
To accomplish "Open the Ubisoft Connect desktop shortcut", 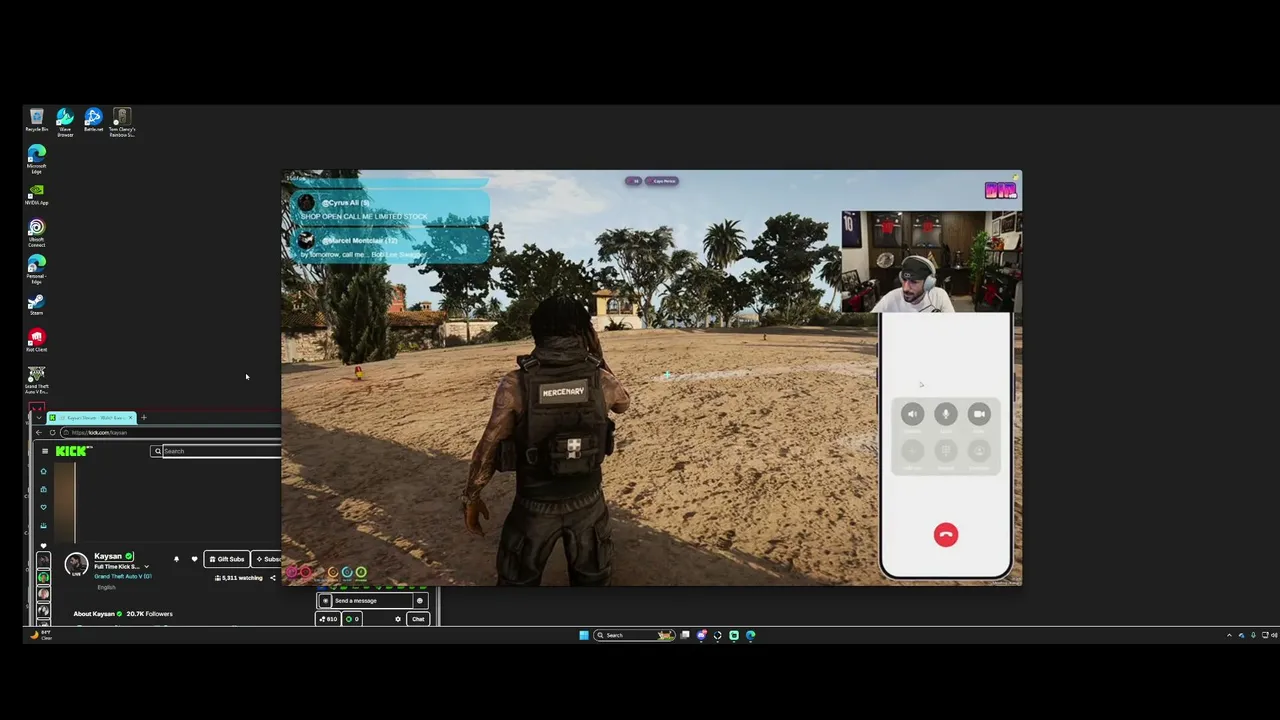I will [x=37, y=233].
